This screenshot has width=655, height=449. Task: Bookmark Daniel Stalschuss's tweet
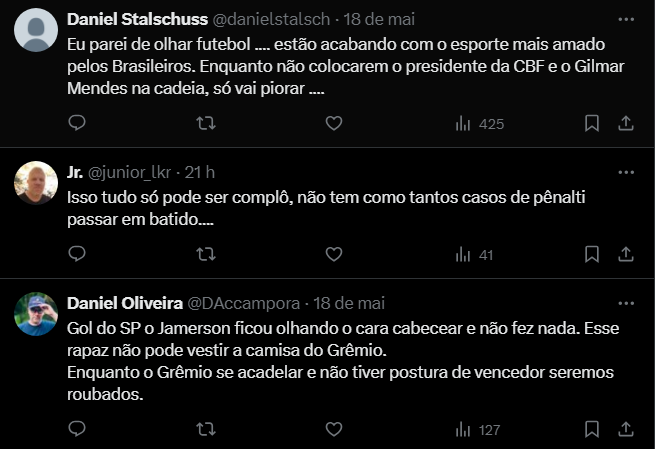click(x=592, y=123)
